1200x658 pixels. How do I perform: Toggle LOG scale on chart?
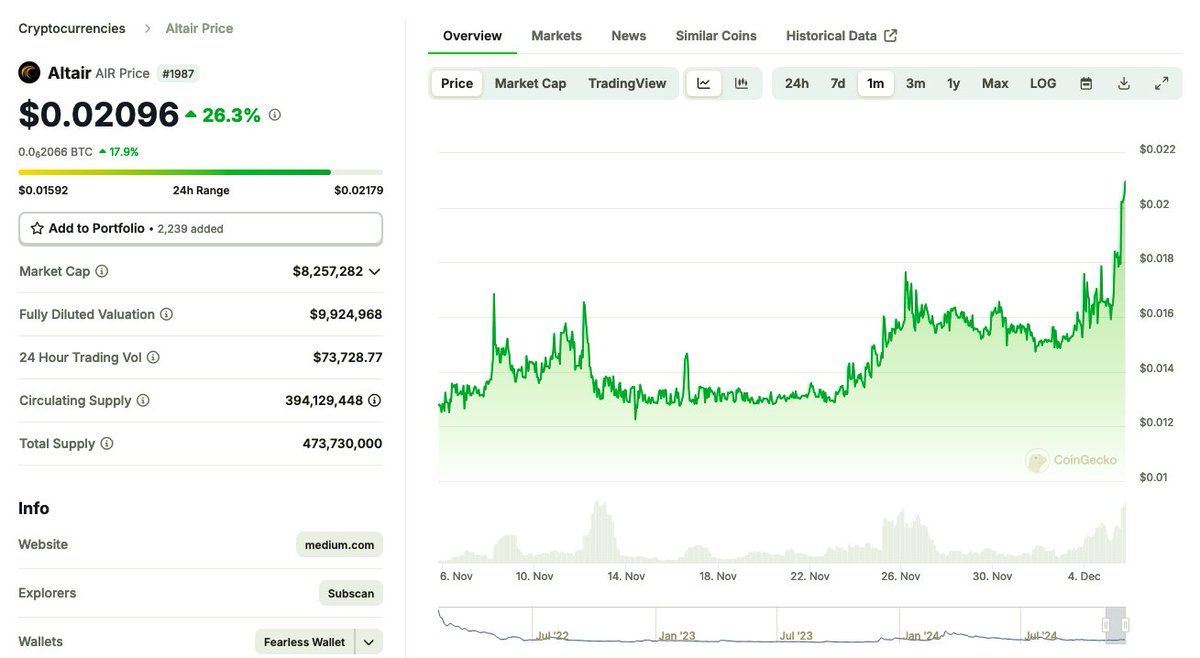(1043, 84)
